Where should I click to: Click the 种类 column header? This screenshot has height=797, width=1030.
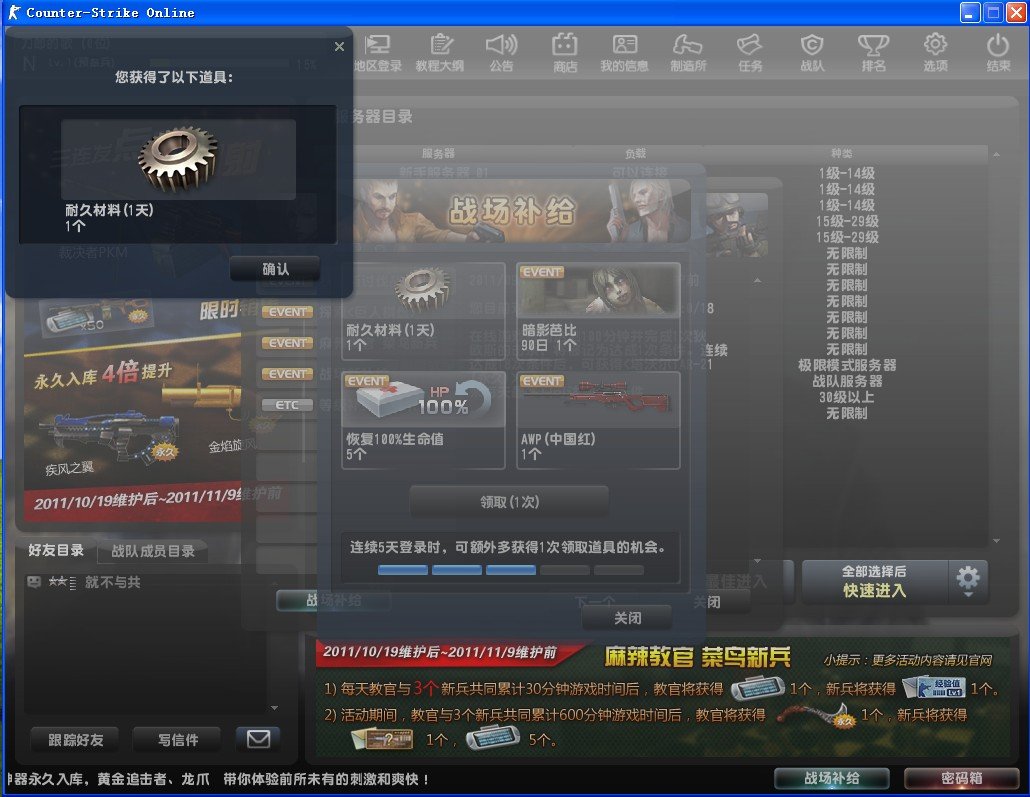point(841,153)
